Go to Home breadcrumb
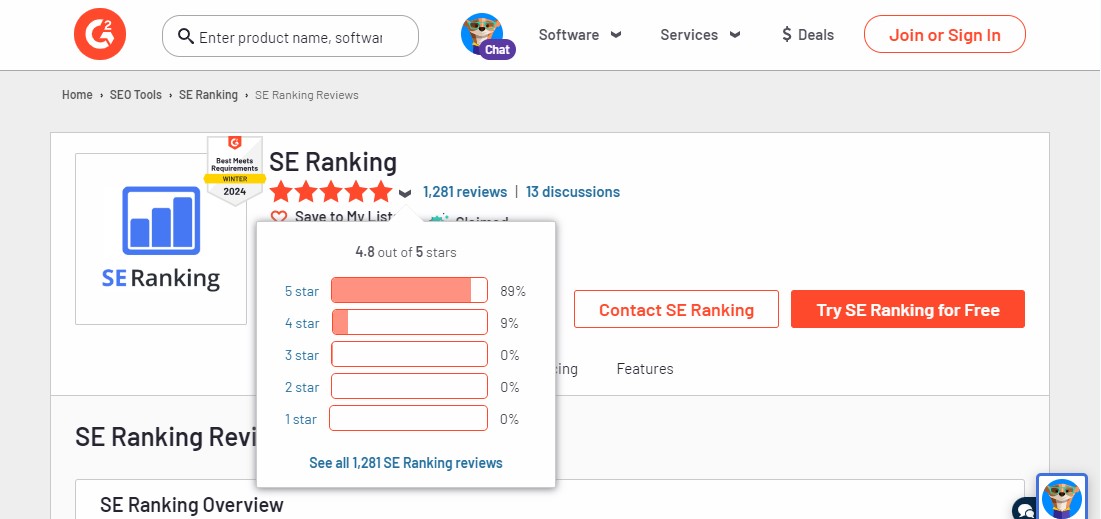The width and height of the screenshot is (1101, 519). tap(77, 95)
